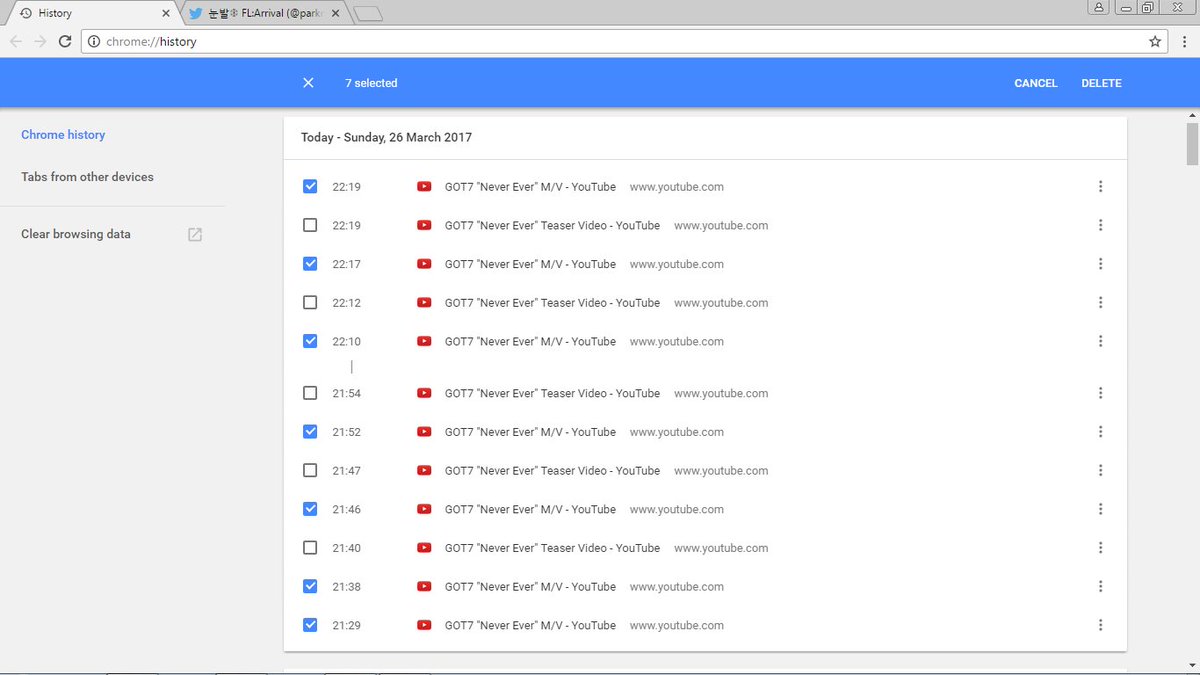Viewport: 1200px width, 675px height.
Task: Open the three-dot menu for the 21:29 entry
Action: (x=1100, y=625)
